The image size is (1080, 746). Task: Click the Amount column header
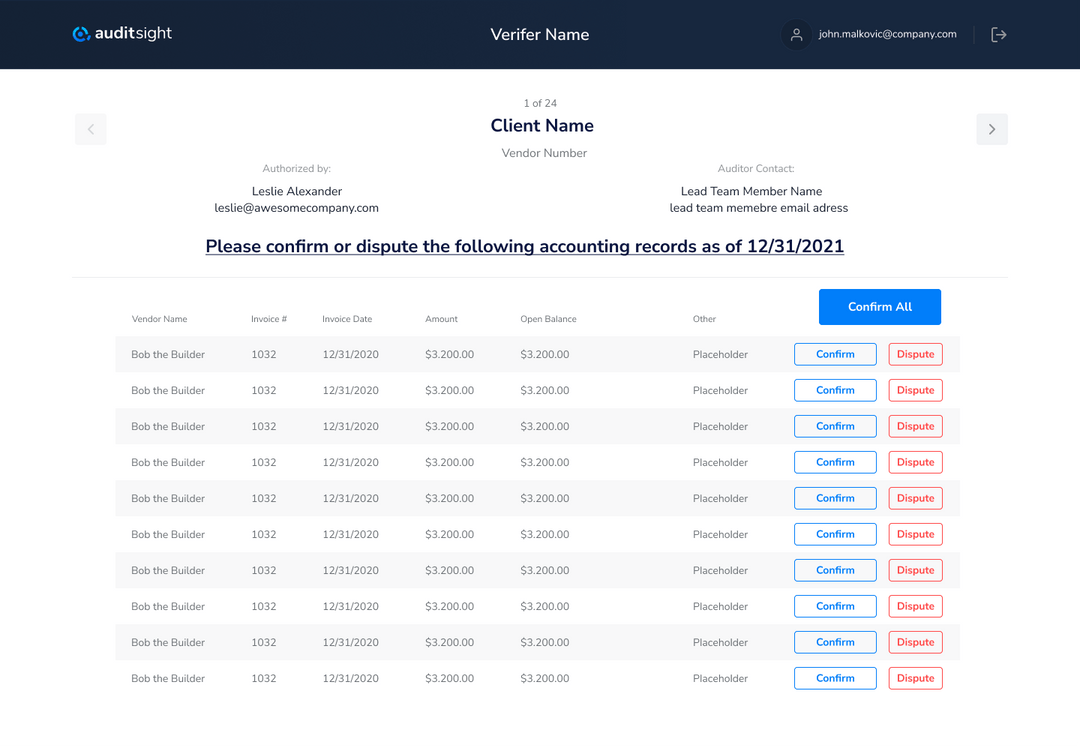click(x=441, y=319)
